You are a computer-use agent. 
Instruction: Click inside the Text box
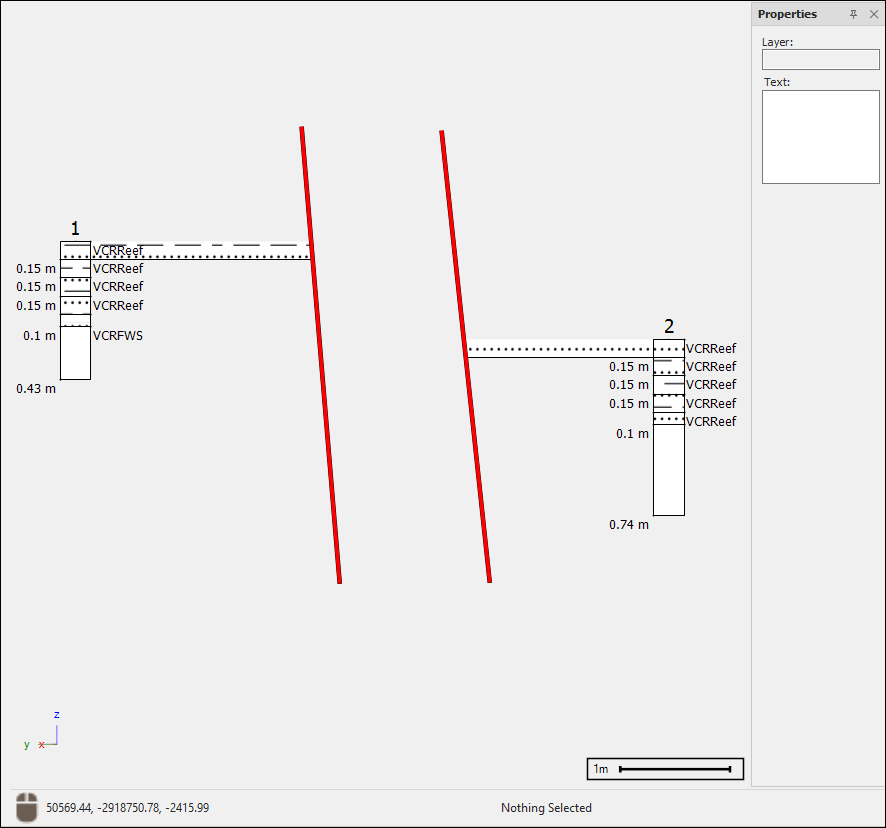coord(820,137)
